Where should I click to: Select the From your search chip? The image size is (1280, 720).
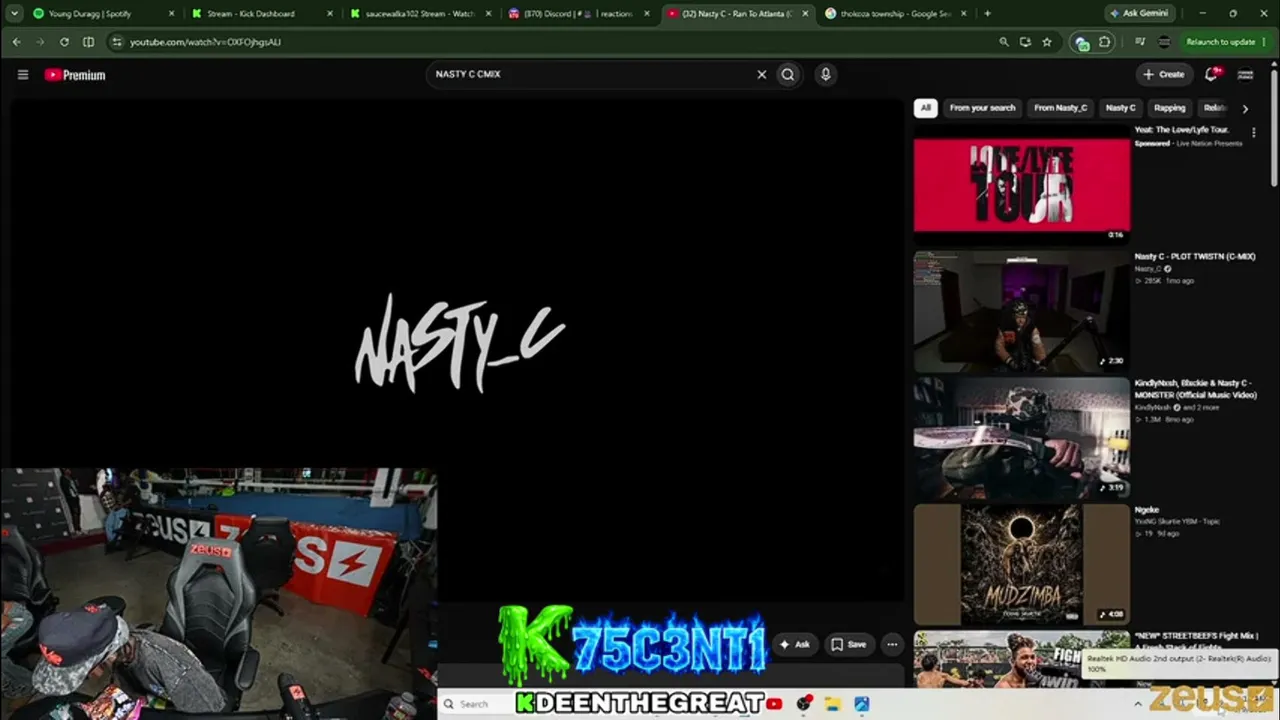[982, 108]
